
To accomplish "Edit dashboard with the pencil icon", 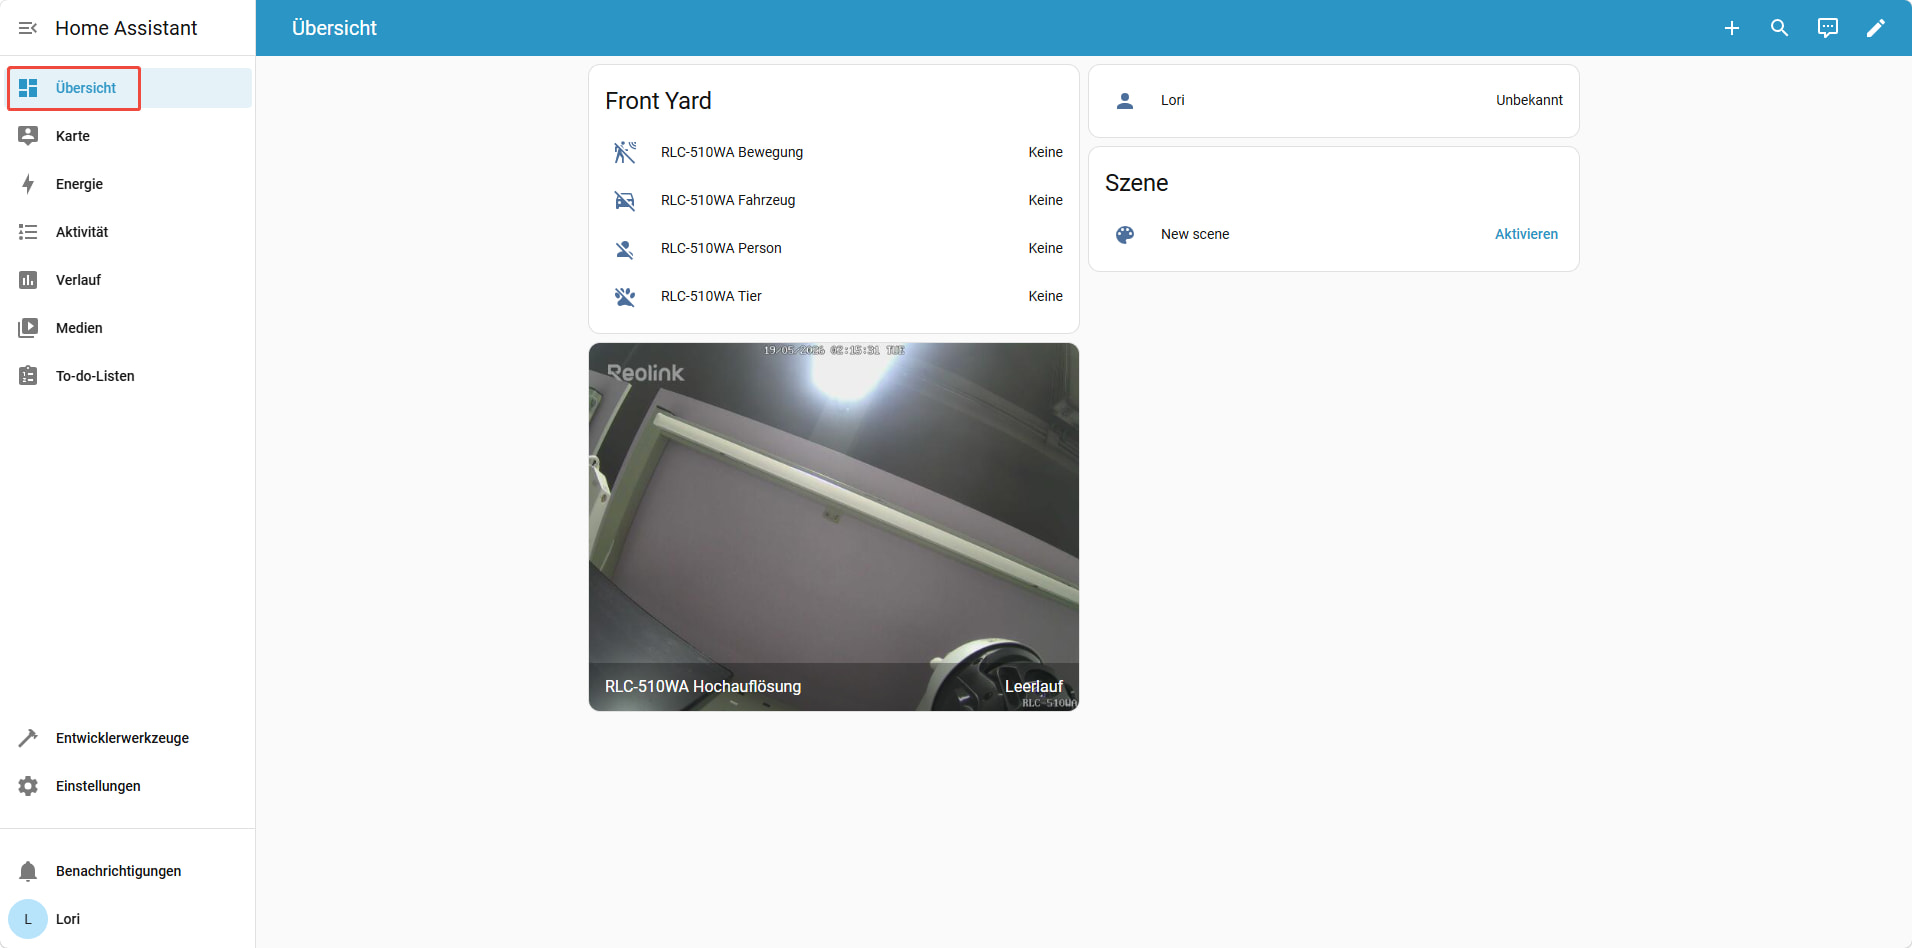I will pos(1876,28).
